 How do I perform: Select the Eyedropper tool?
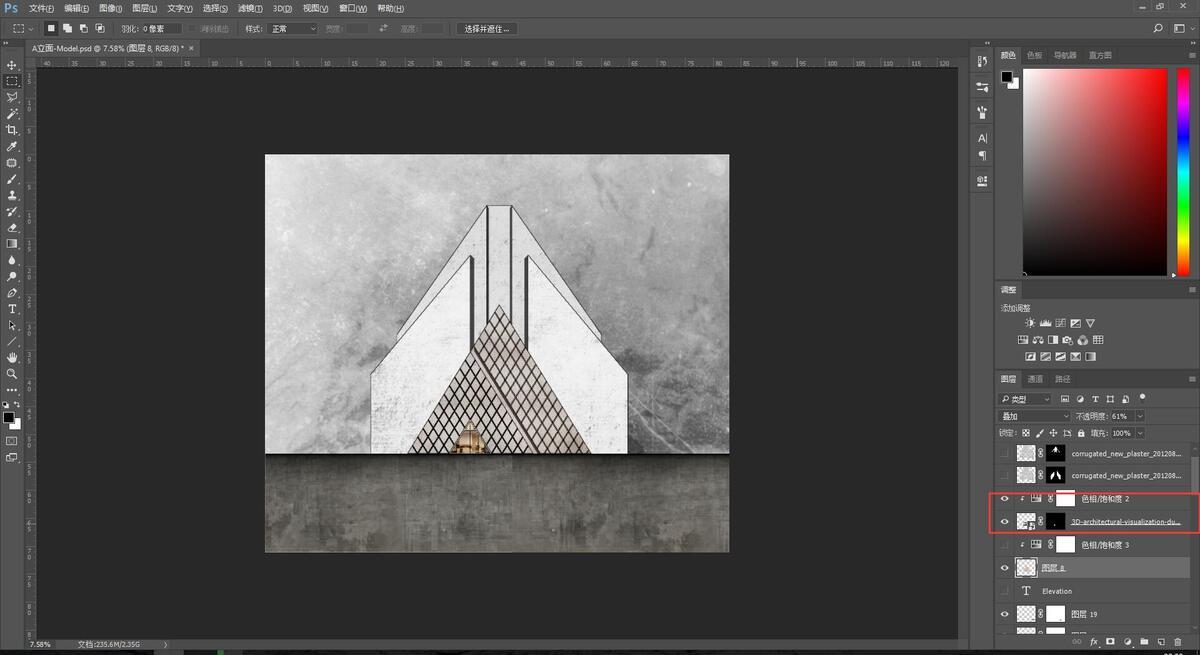pyautogui.click(x=12, y=146)
